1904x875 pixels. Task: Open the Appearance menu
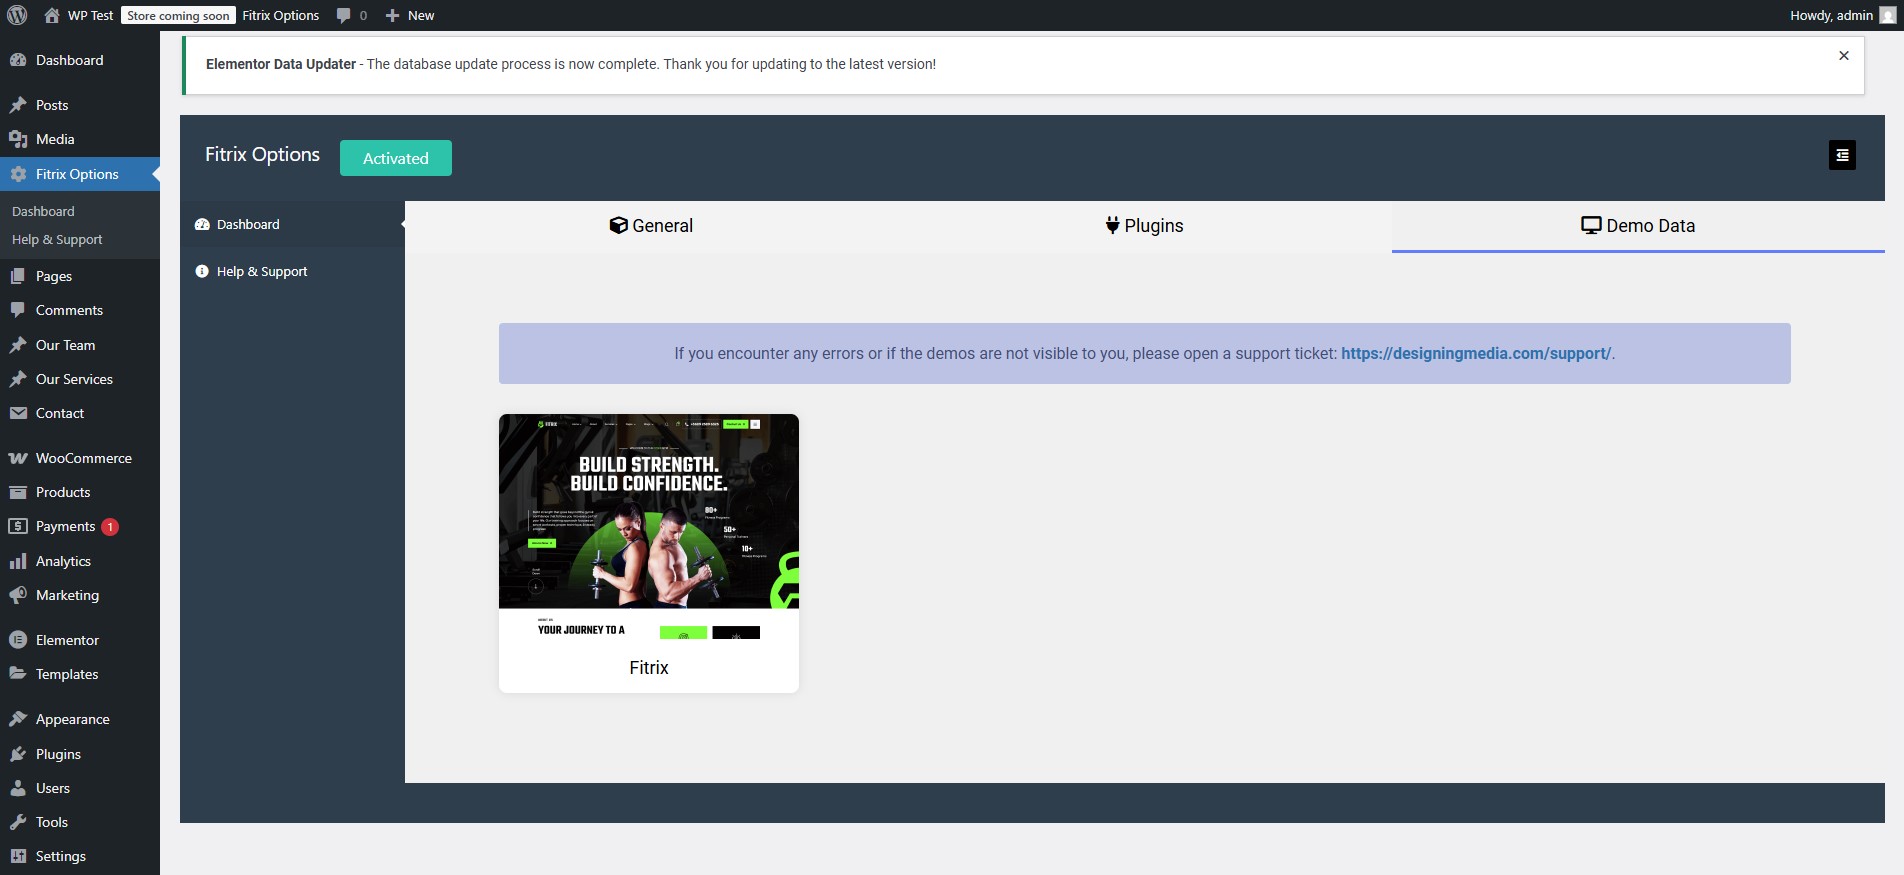[x=72, y=719]
